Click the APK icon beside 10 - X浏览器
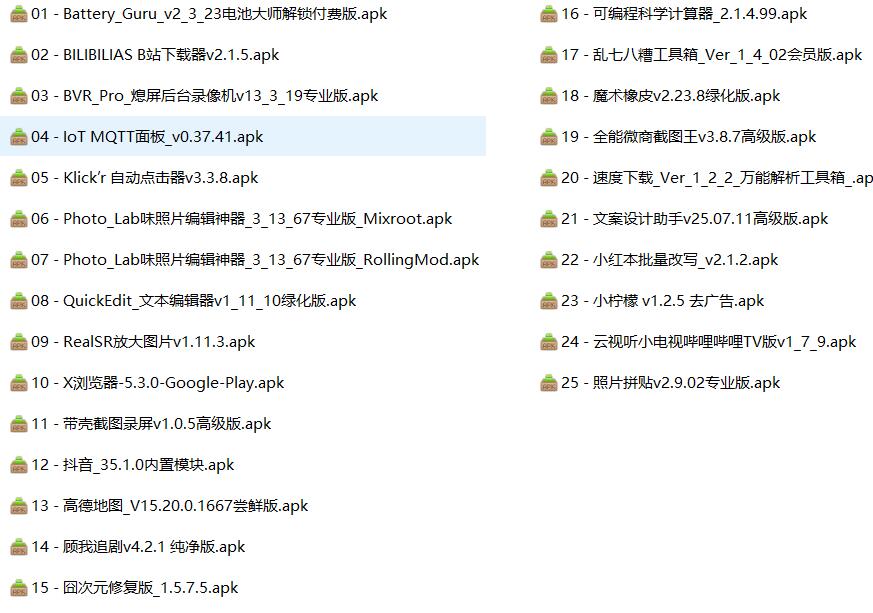Viewport: 873px width, 613px height. tap(19, 382)
